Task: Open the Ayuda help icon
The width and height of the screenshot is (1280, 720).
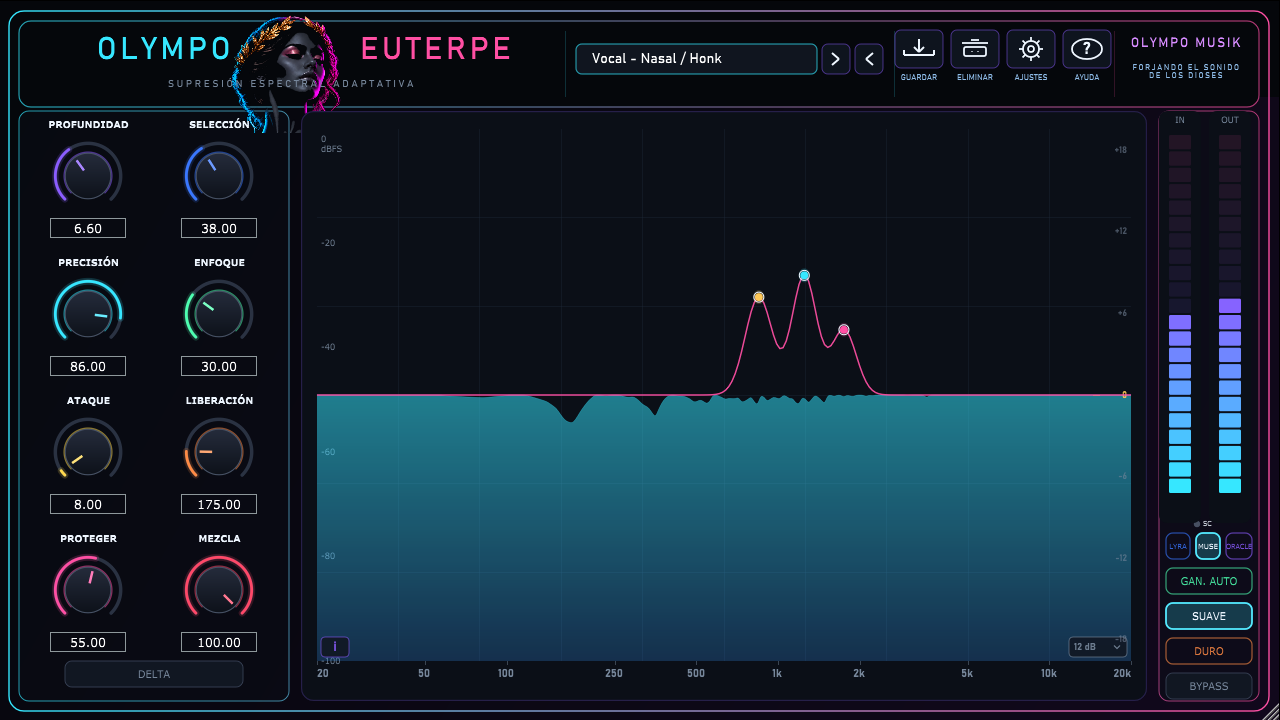Action: point(1087,49)
